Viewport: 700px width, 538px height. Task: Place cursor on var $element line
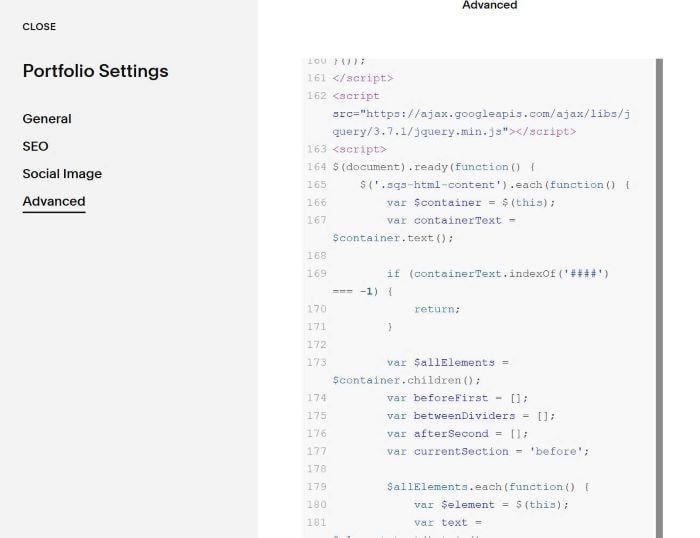pyautogui.click(x=491, y=505)
